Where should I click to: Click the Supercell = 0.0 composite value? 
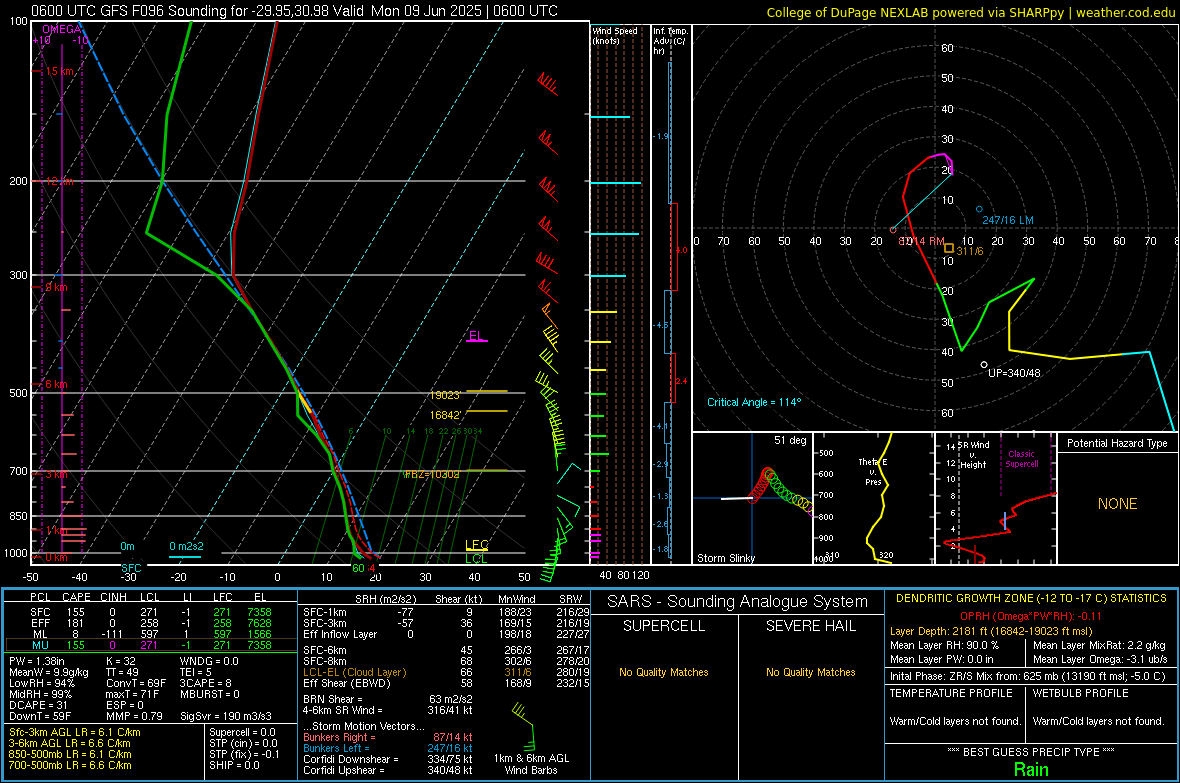click(242, 732)
